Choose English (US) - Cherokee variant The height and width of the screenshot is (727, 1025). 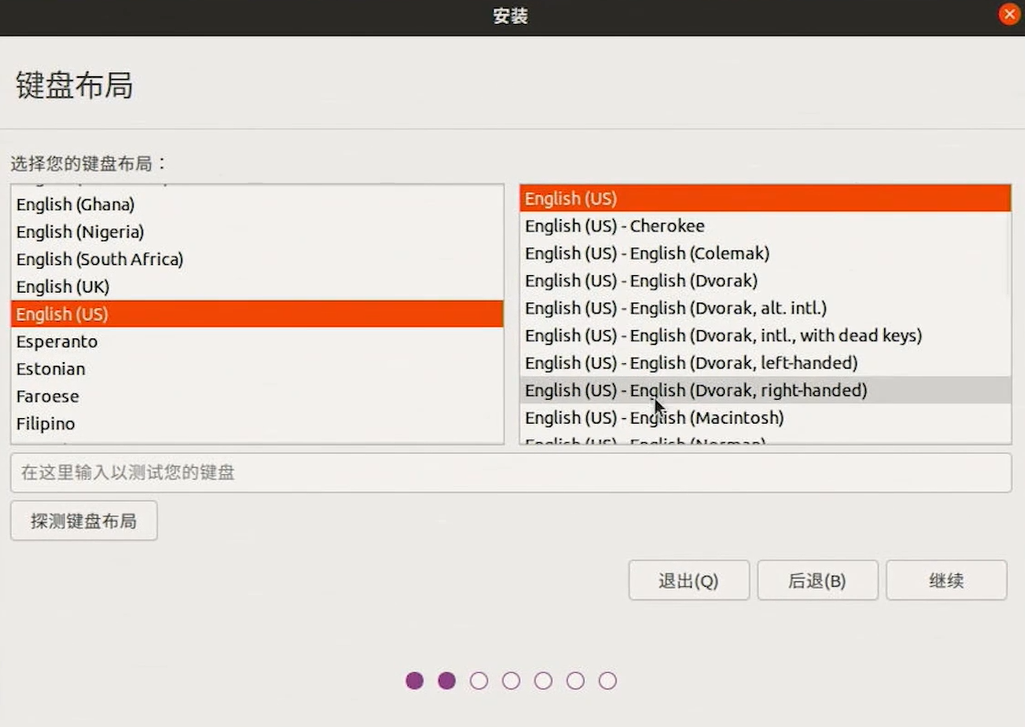point(765,226)
